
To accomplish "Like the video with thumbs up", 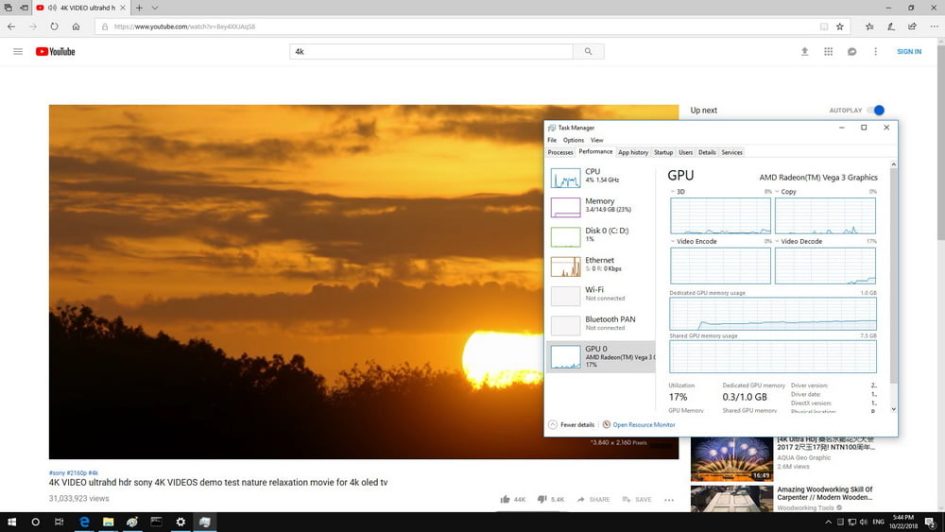I will click(506, 499).
